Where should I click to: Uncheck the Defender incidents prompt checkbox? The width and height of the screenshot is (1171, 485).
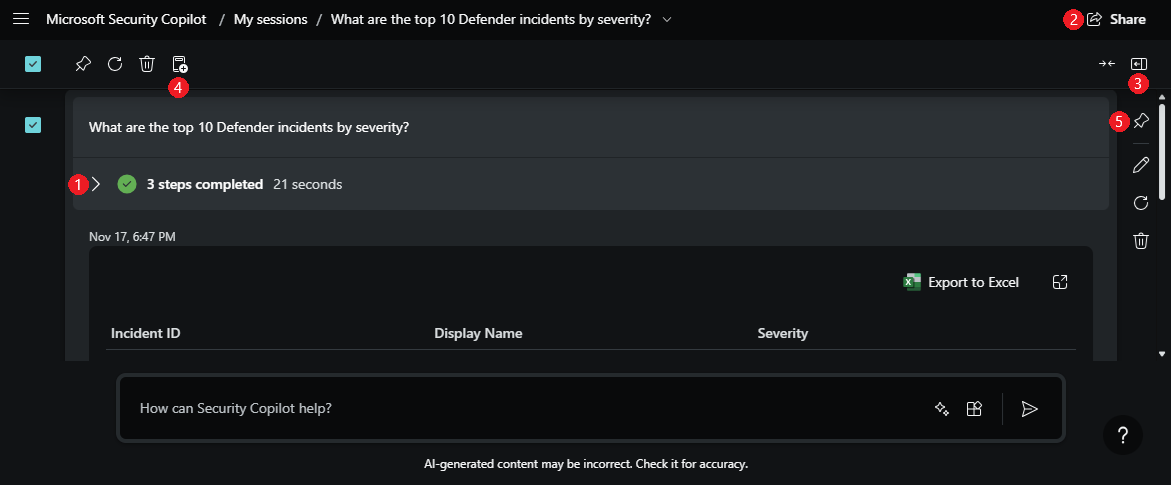point(33,125)
